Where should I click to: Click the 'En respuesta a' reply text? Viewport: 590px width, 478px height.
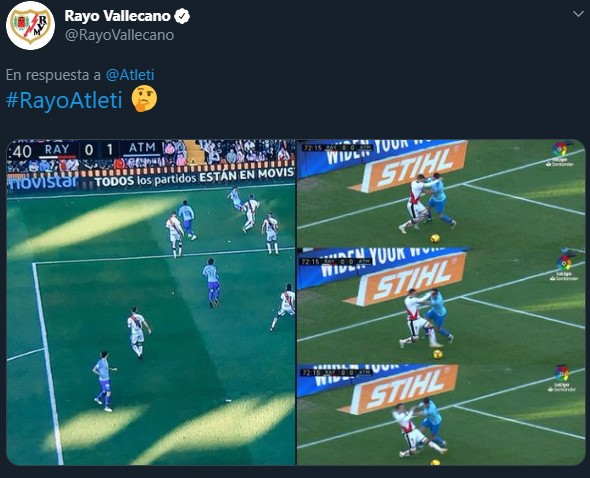(x=53, y=75)
